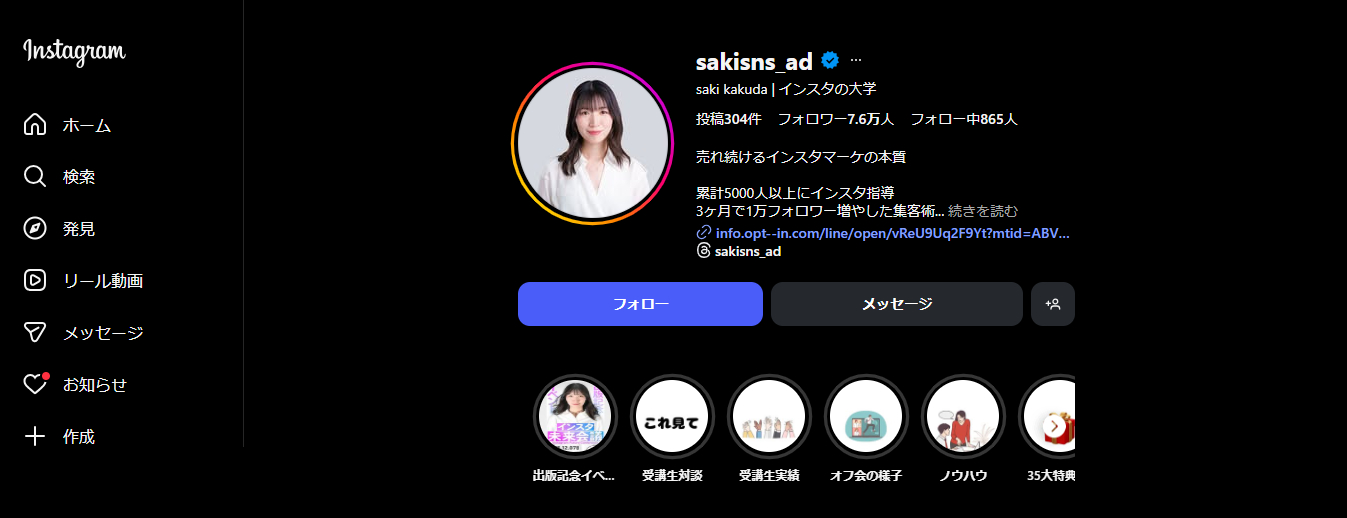Click the search magnifier icon
The image size is (1347, 518).
point(35,177)
